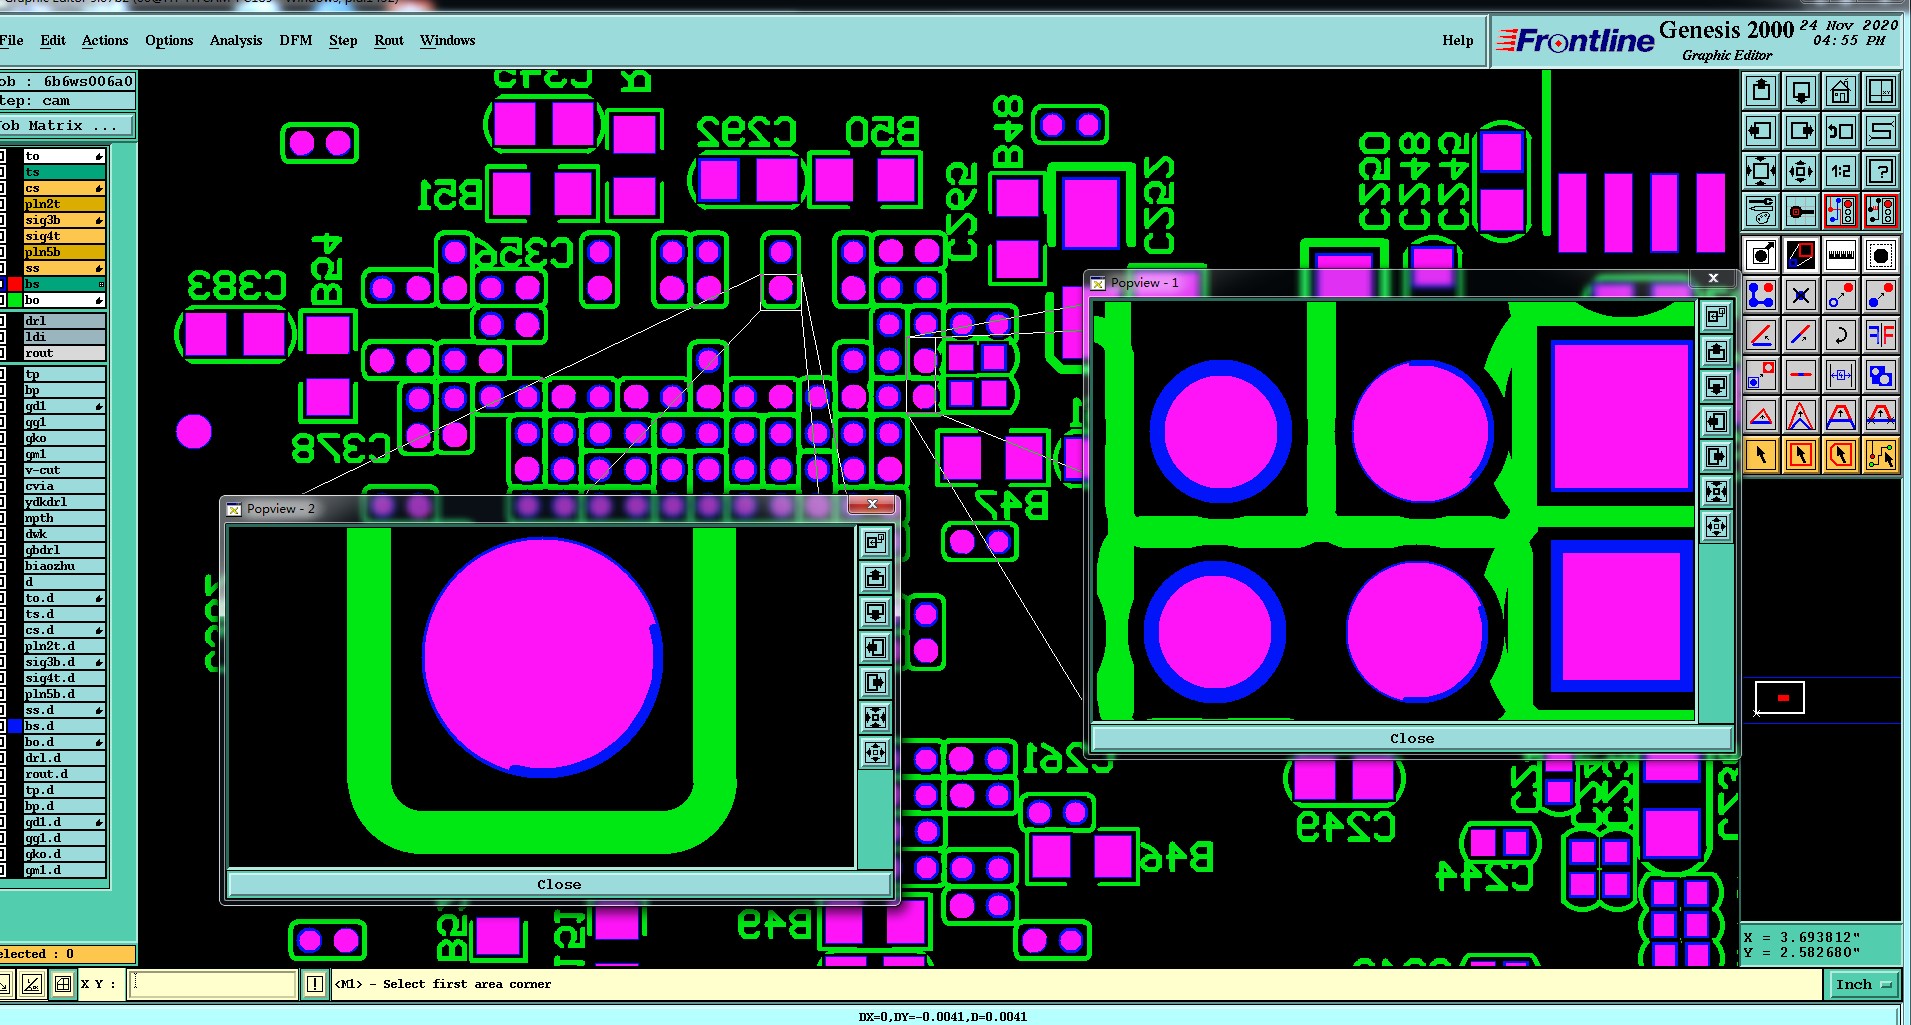Open the DFM menu
1911x1025 pixels.
pyautogui.click(x=296, y=40)
